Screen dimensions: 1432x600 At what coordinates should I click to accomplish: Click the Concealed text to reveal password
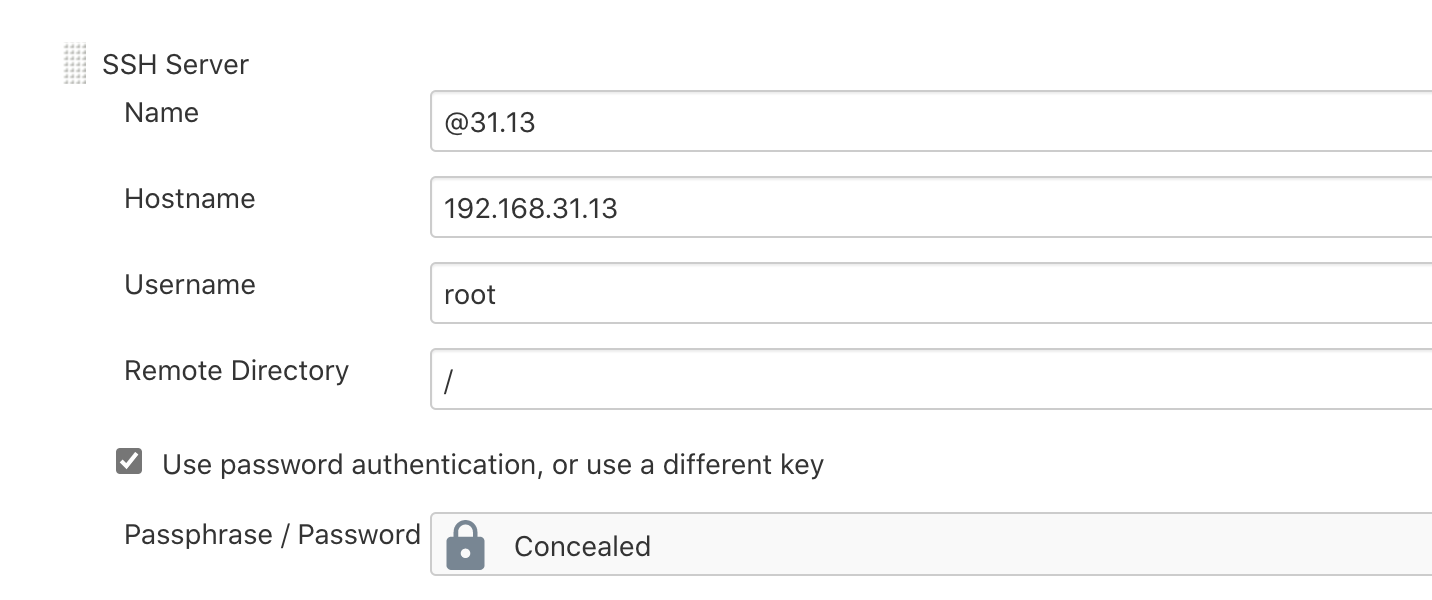pos(582,546)
